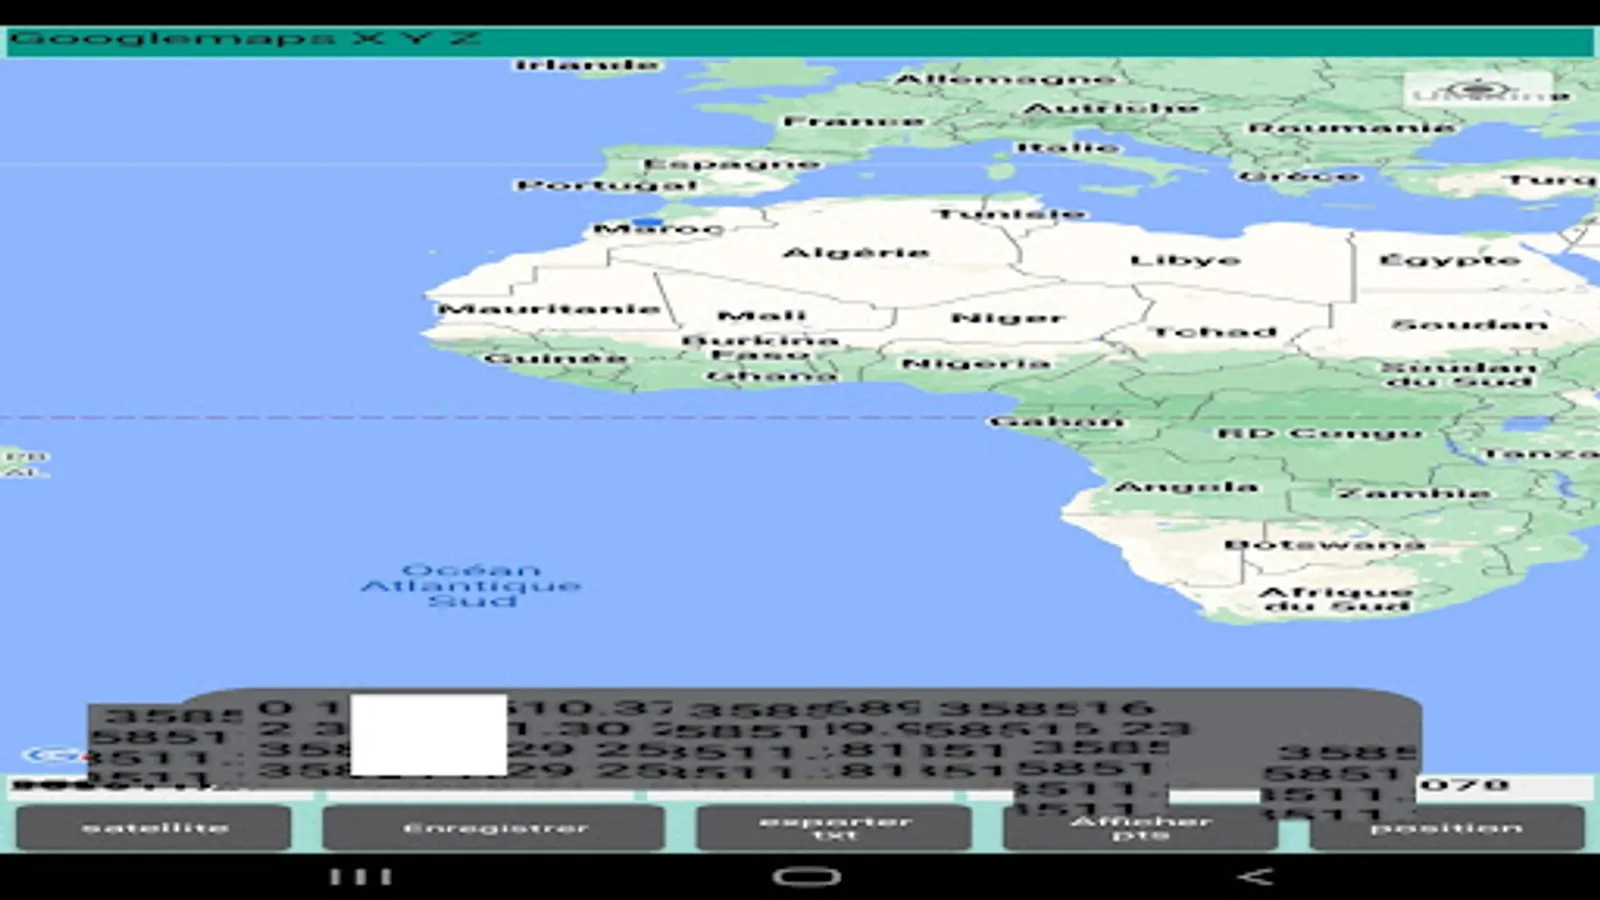The width and height of the screenshot is (1600, 900).
Task: Click the Botswana label
Action: [1324, 544]
